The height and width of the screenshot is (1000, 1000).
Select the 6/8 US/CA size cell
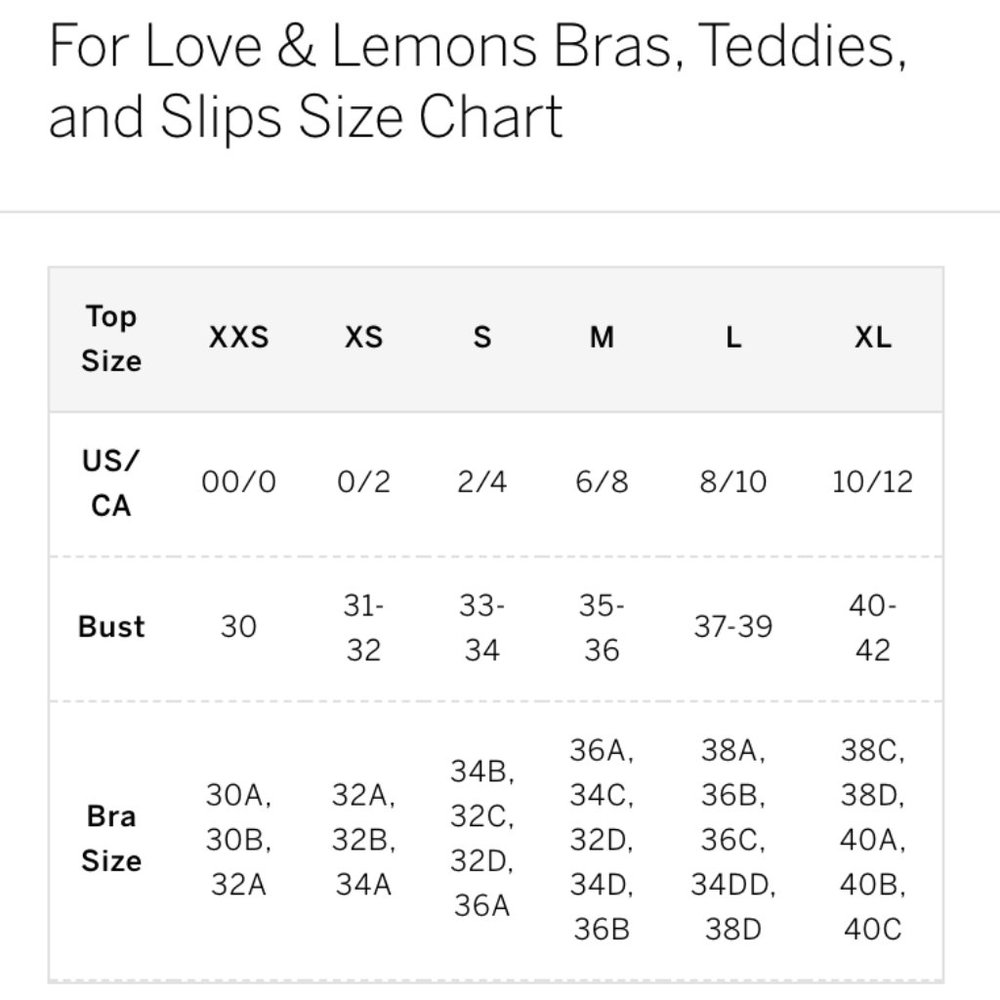click(601, 483)
